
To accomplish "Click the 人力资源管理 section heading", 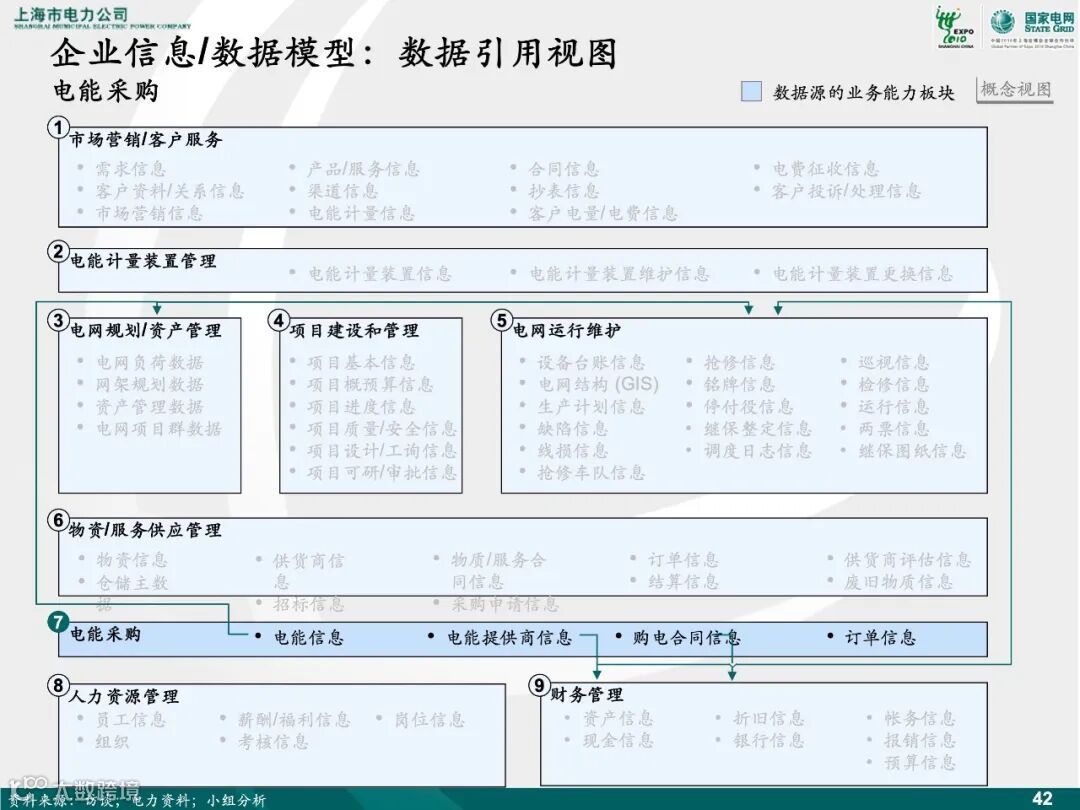I will 124,696.
